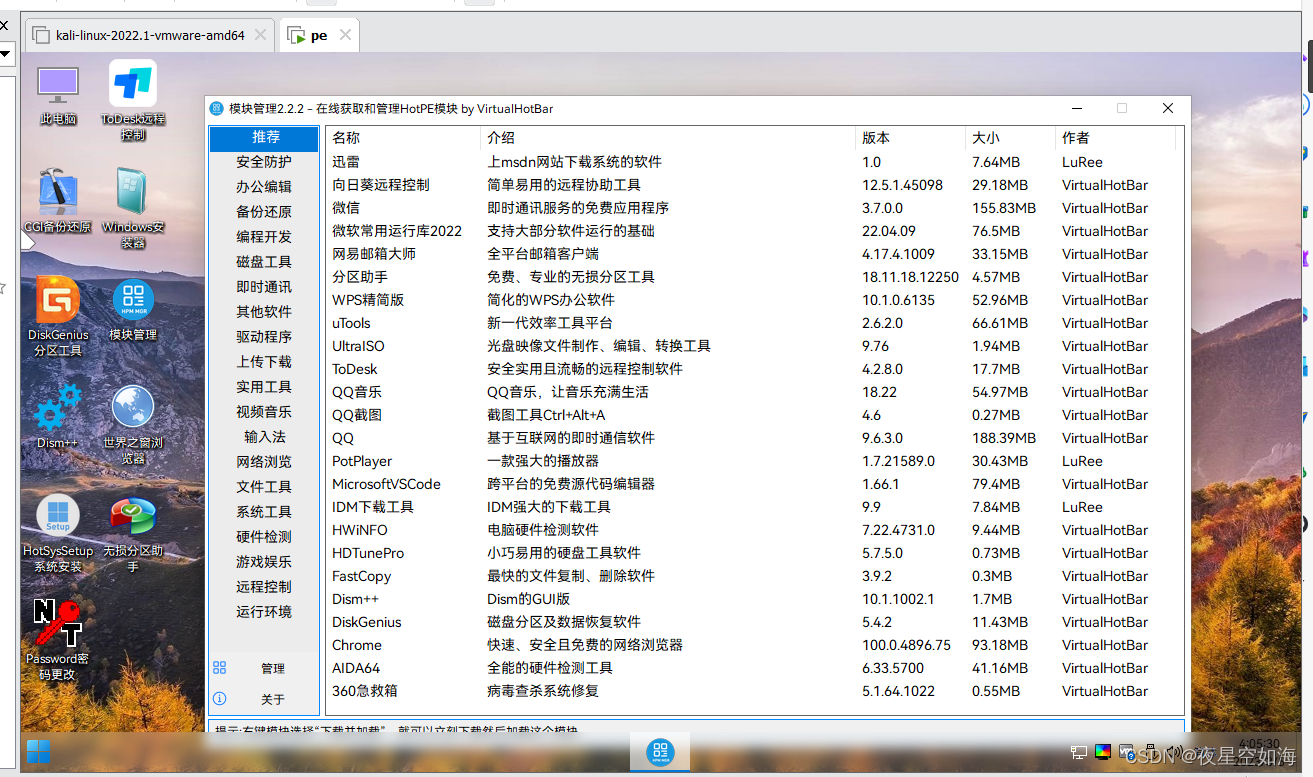Select the 360急救箱 module row
The height and width of the screenshot is (777, 1313).
(752, 691)
